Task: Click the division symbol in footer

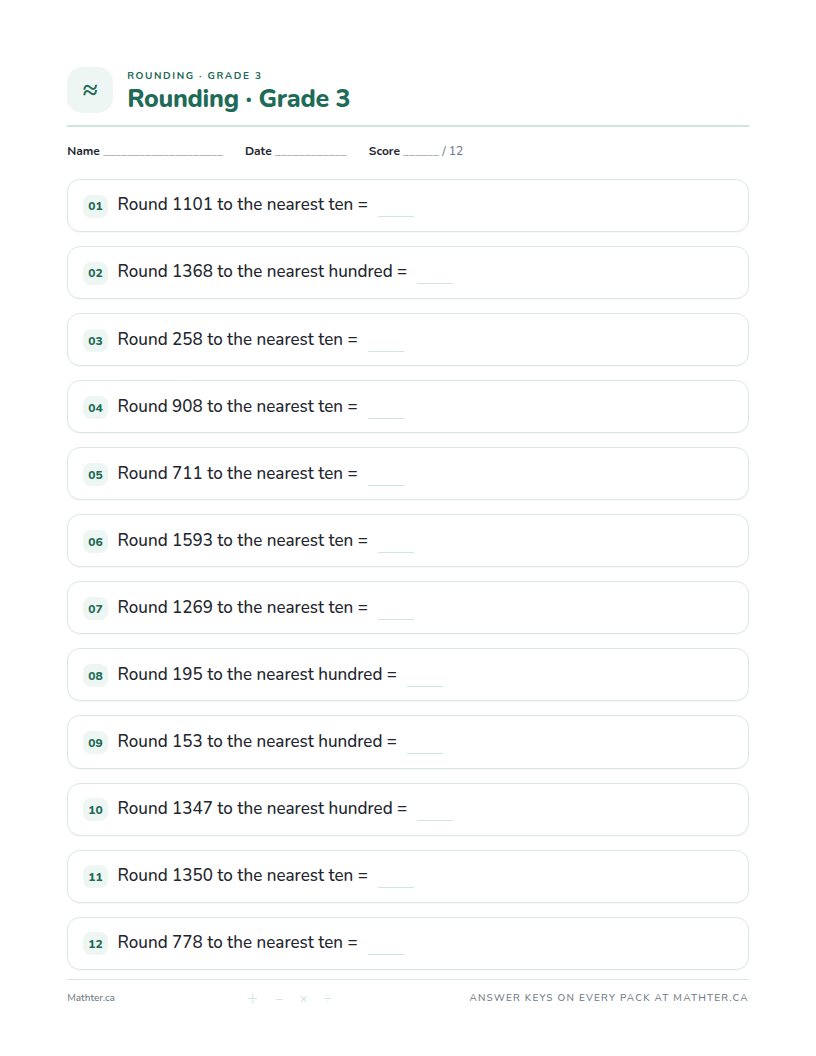Action: pyautogui.click(x=327, y=999)
